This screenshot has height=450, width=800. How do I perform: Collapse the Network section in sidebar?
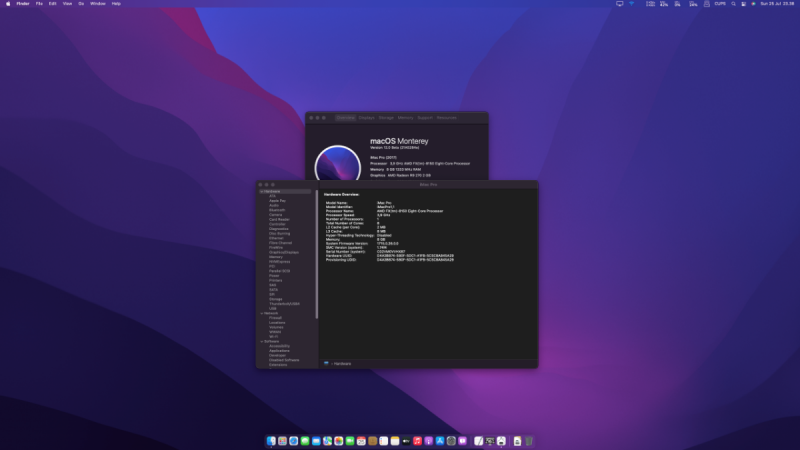(x=261, y=313)
